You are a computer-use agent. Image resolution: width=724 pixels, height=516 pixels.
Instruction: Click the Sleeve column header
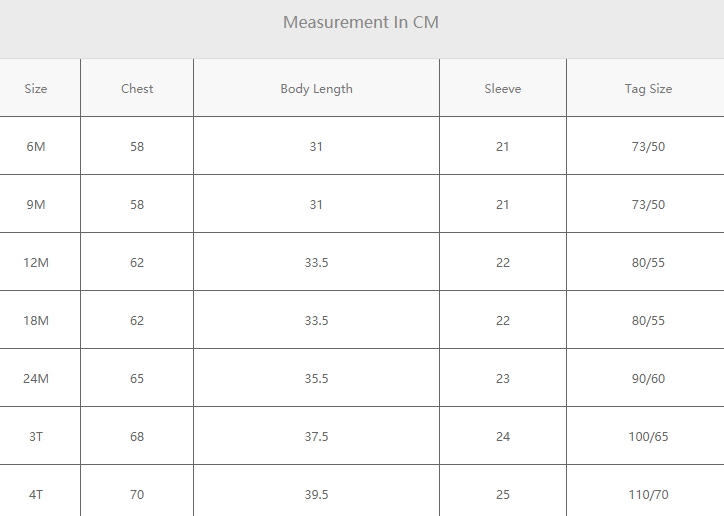point(502,88)
